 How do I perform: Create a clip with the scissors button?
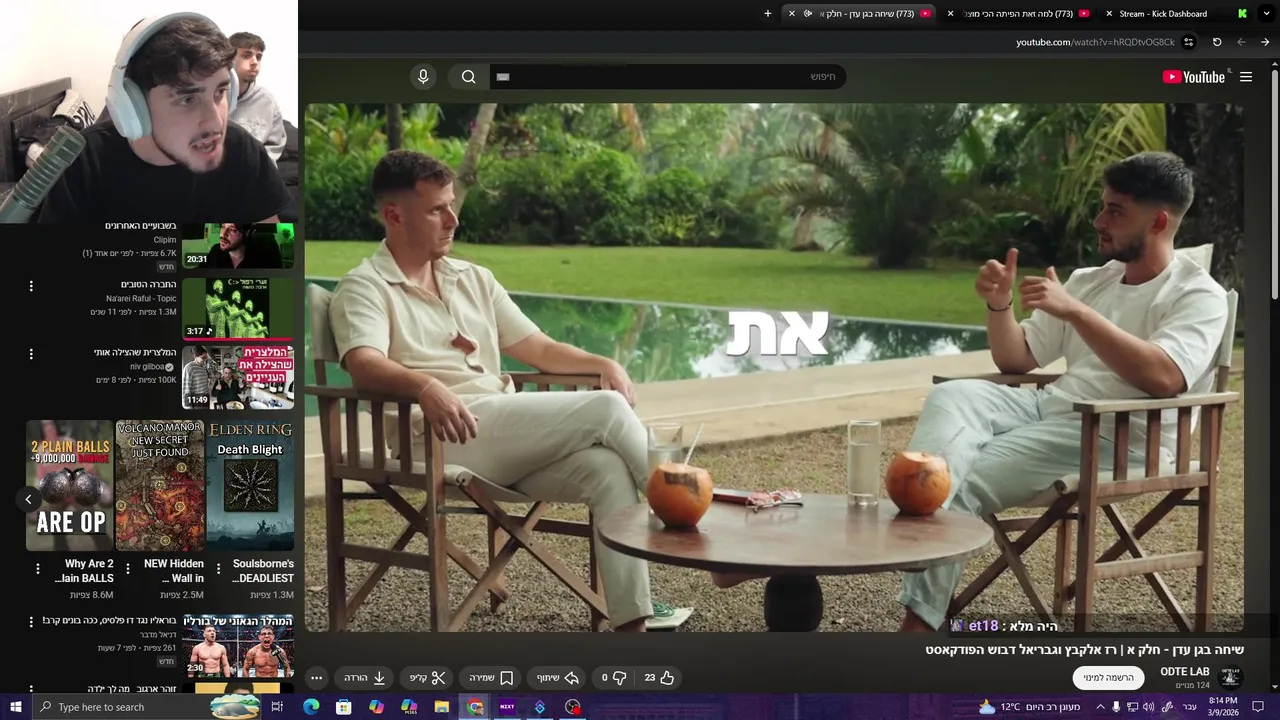(427, 678)
